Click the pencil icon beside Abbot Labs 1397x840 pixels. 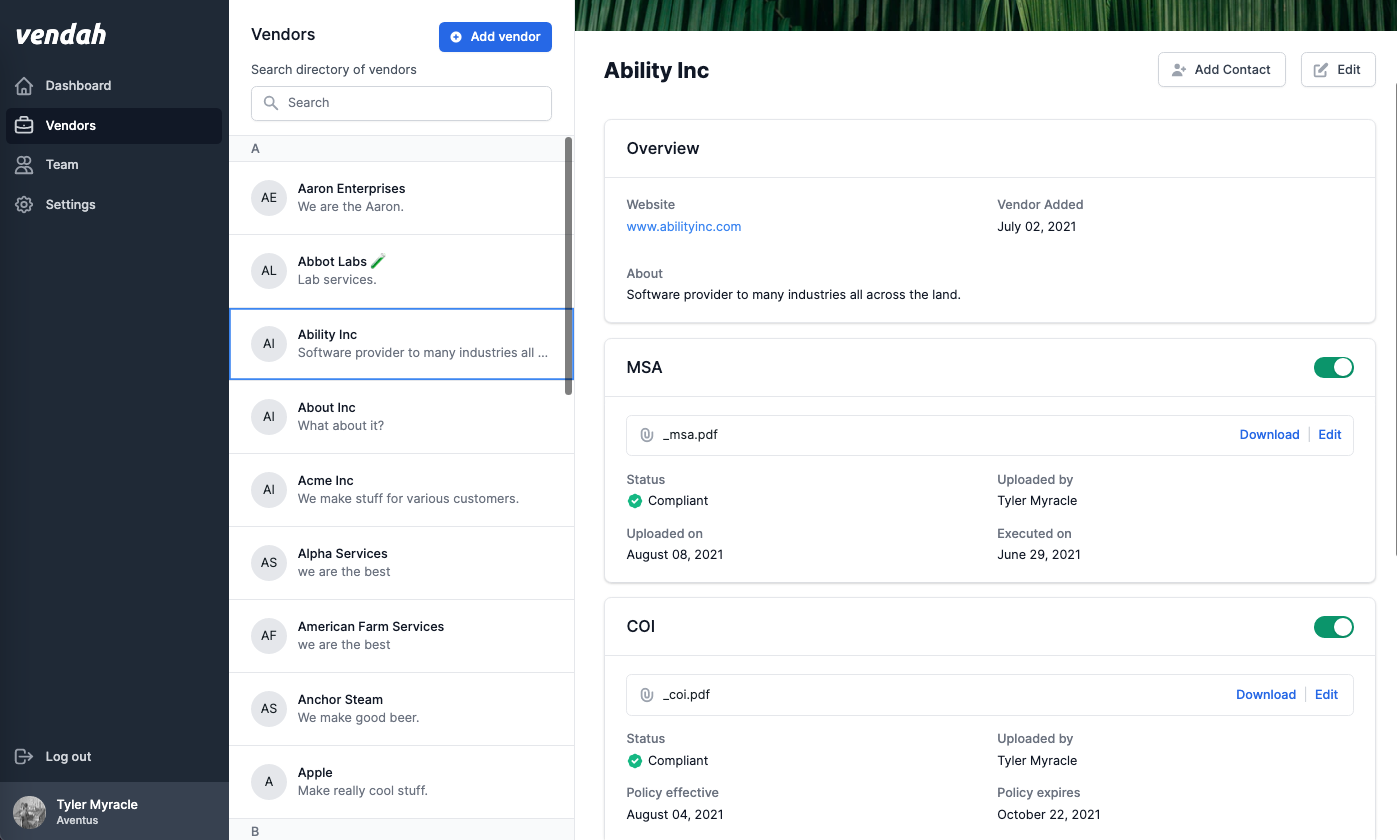[378, 259]
